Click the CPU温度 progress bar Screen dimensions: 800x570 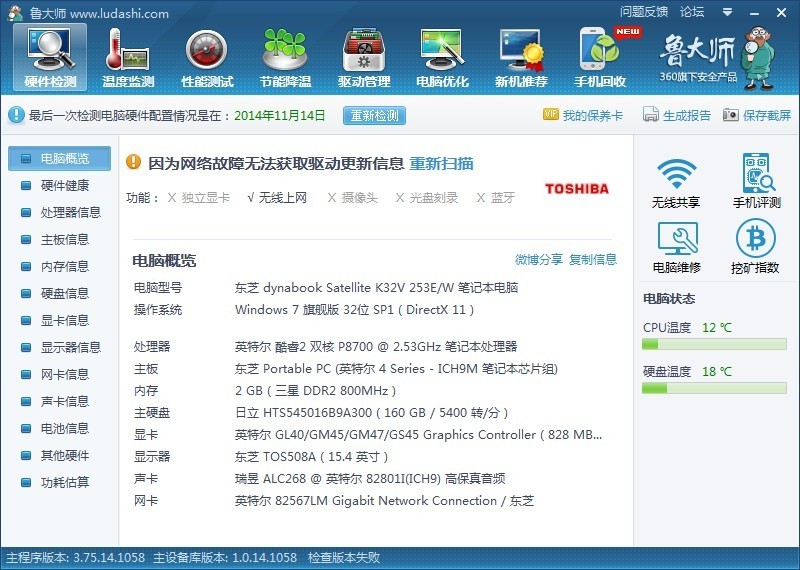click(714, 345)
